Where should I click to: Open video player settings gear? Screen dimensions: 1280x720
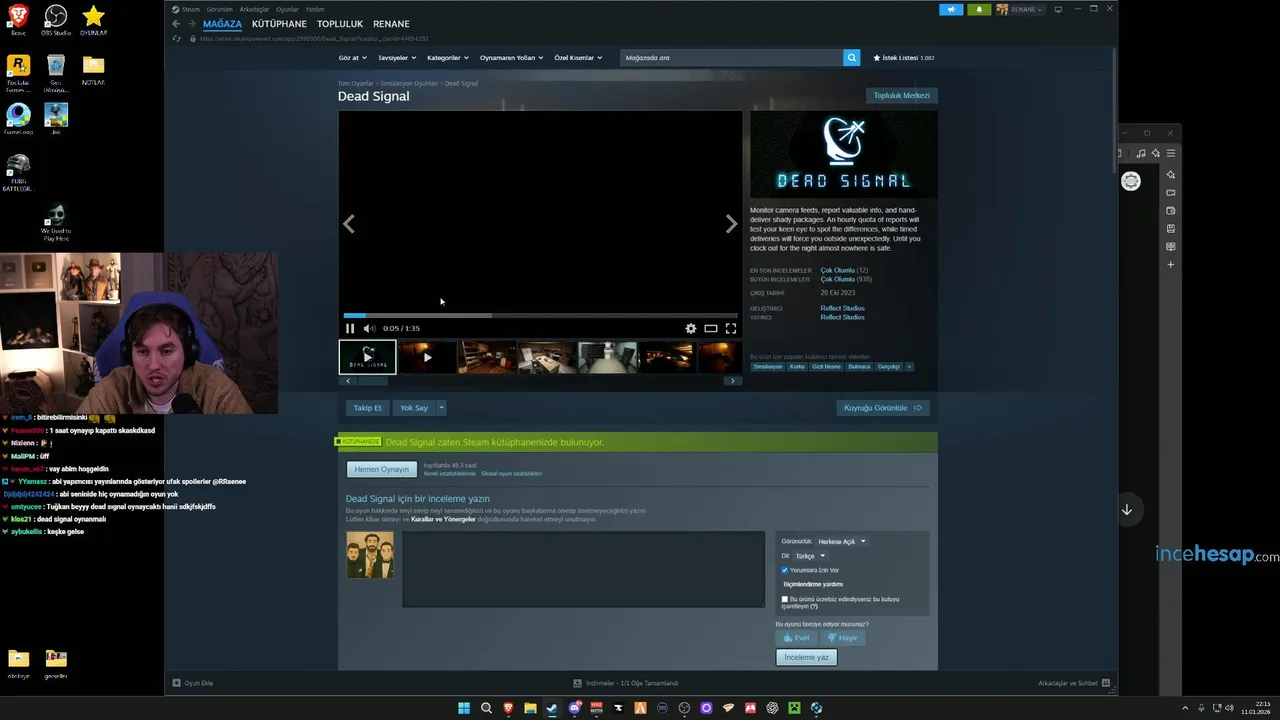coord(690,328)
